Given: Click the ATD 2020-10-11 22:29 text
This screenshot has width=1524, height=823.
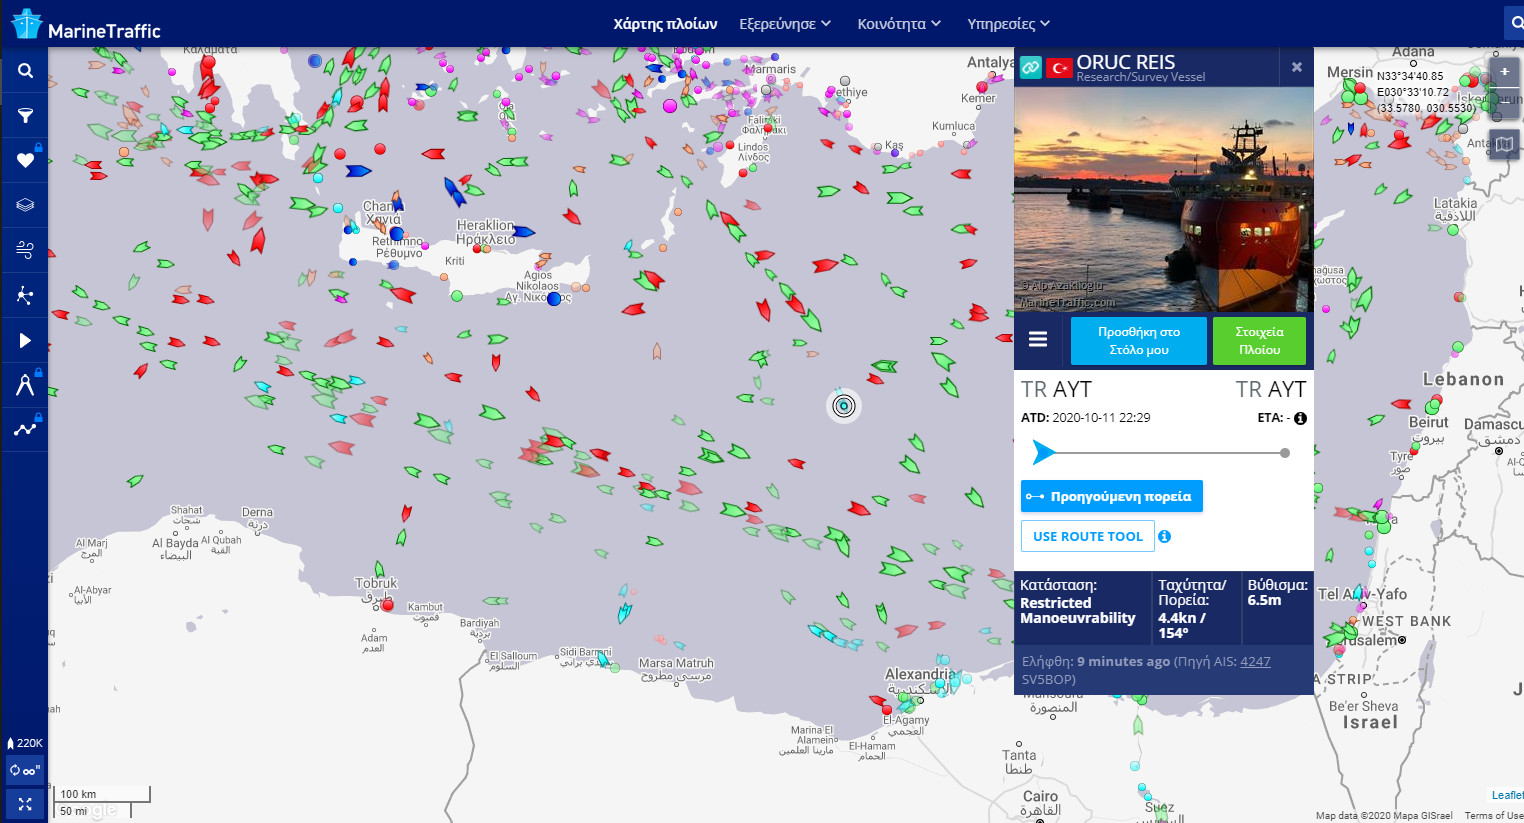Looking at the screenshot, I should click(x=1085, y=418).
